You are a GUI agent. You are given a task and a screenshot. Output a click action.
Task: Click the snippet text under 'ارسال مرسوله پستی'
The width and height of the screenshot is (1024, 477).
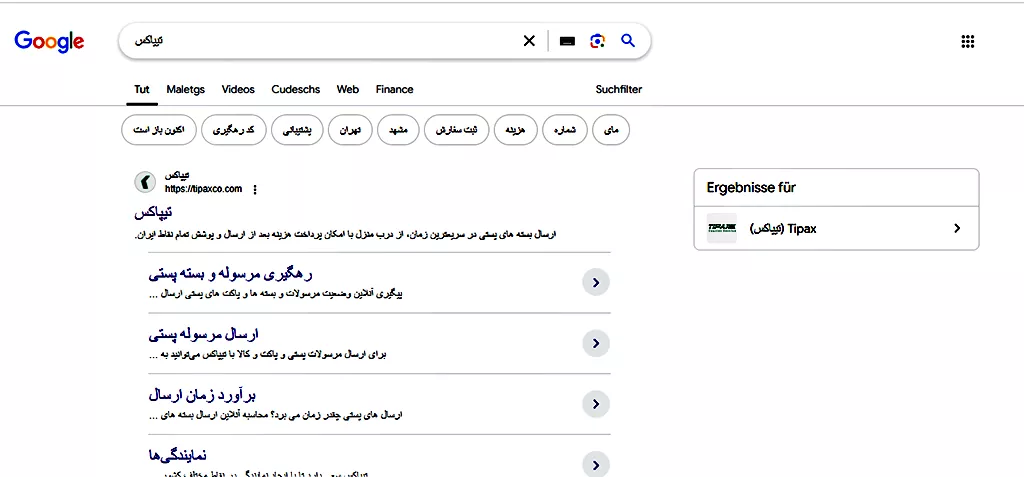tap(268, 355)
